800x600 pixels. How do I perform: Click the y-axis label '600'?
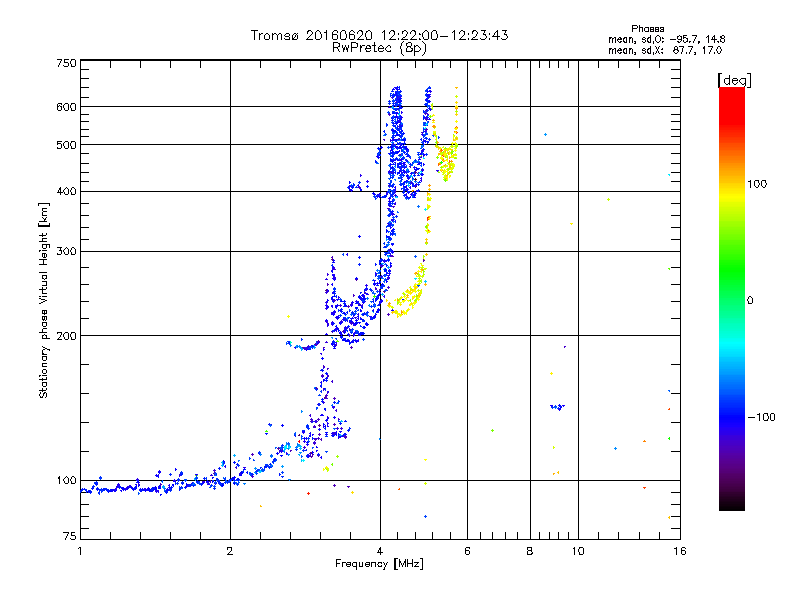tap(66, 107)
